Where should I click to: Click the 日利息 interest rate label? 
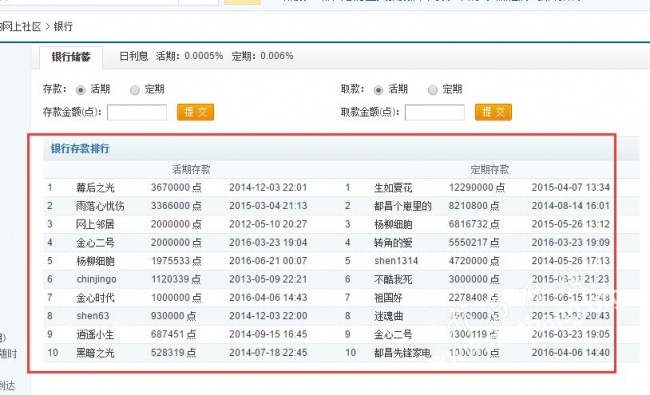click(134, 56)
